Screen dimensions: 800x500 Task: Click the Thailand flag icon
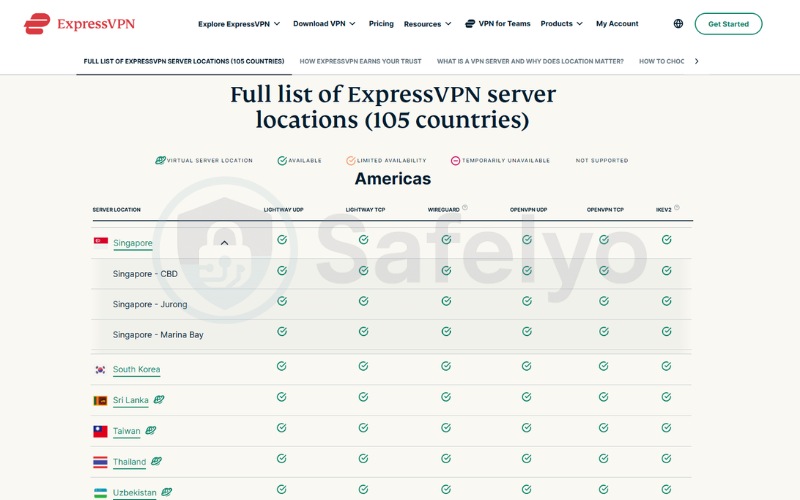pyautogui.click(x=100, y=462)
